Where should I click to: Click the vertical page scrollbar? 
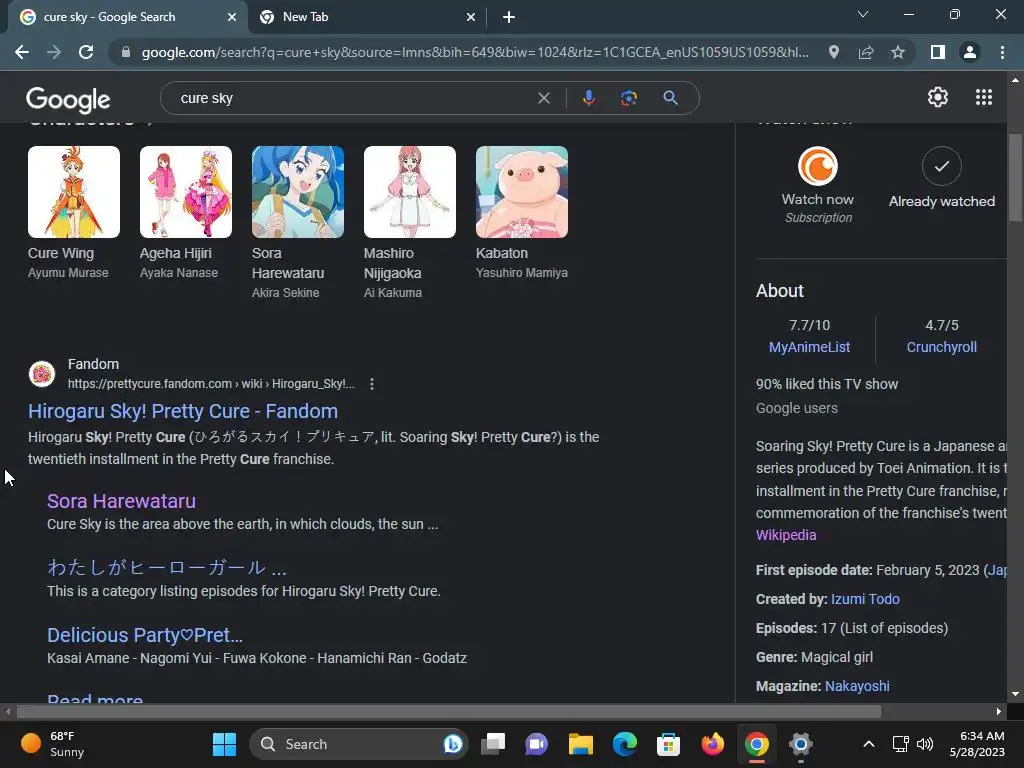tap(1015, 178)
